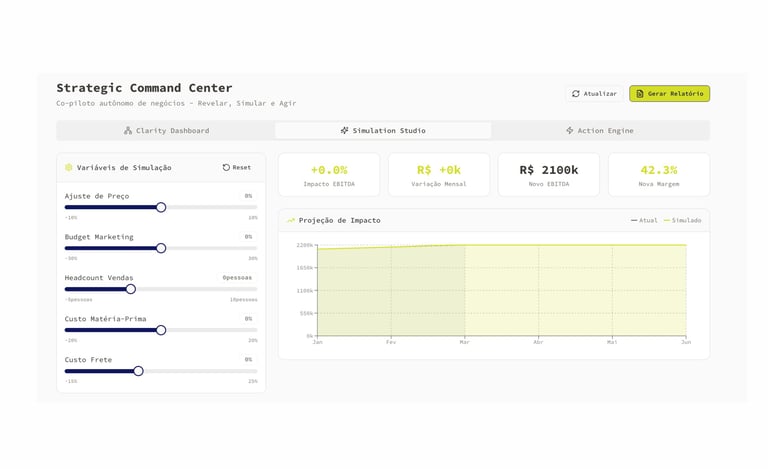Click the Nova Margem 42.3% card

(x=659, y=175)
